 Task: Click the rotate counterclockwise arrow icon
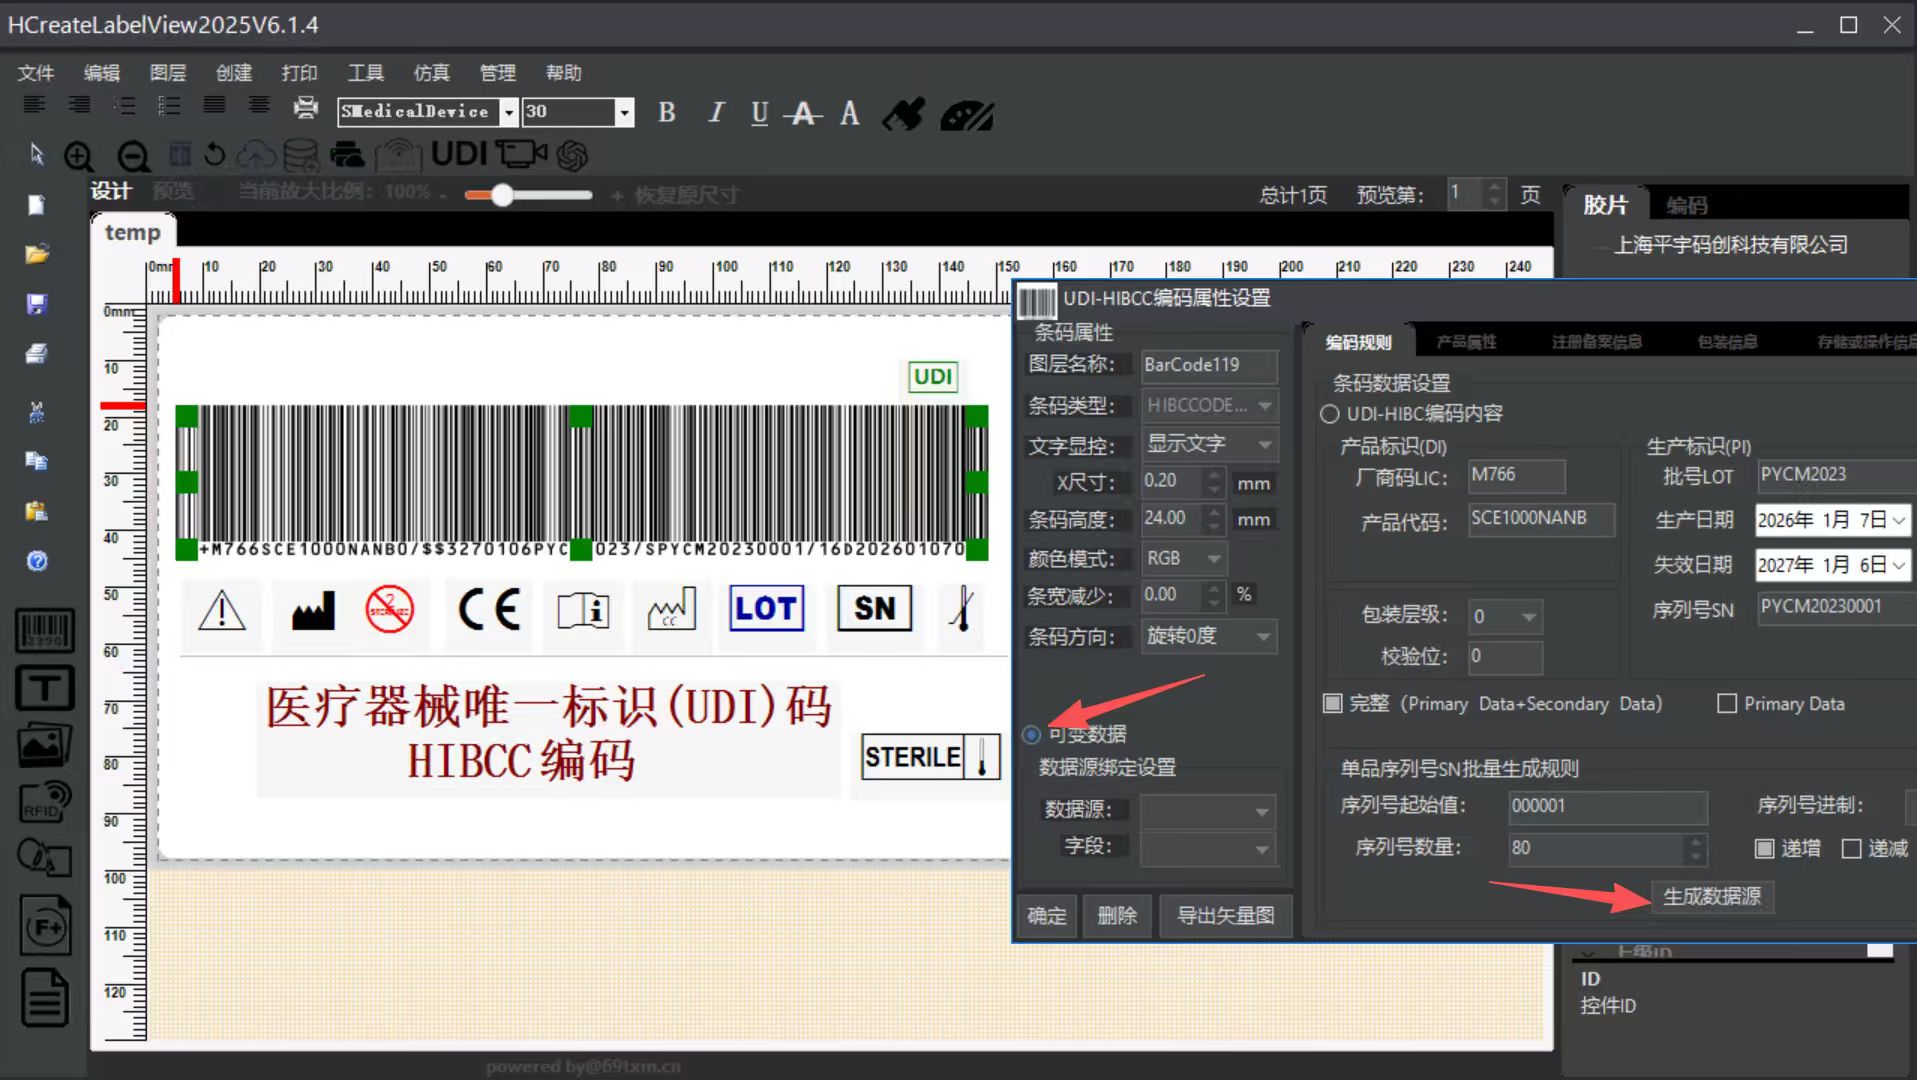pyautogui.click(x=214, y=155)
